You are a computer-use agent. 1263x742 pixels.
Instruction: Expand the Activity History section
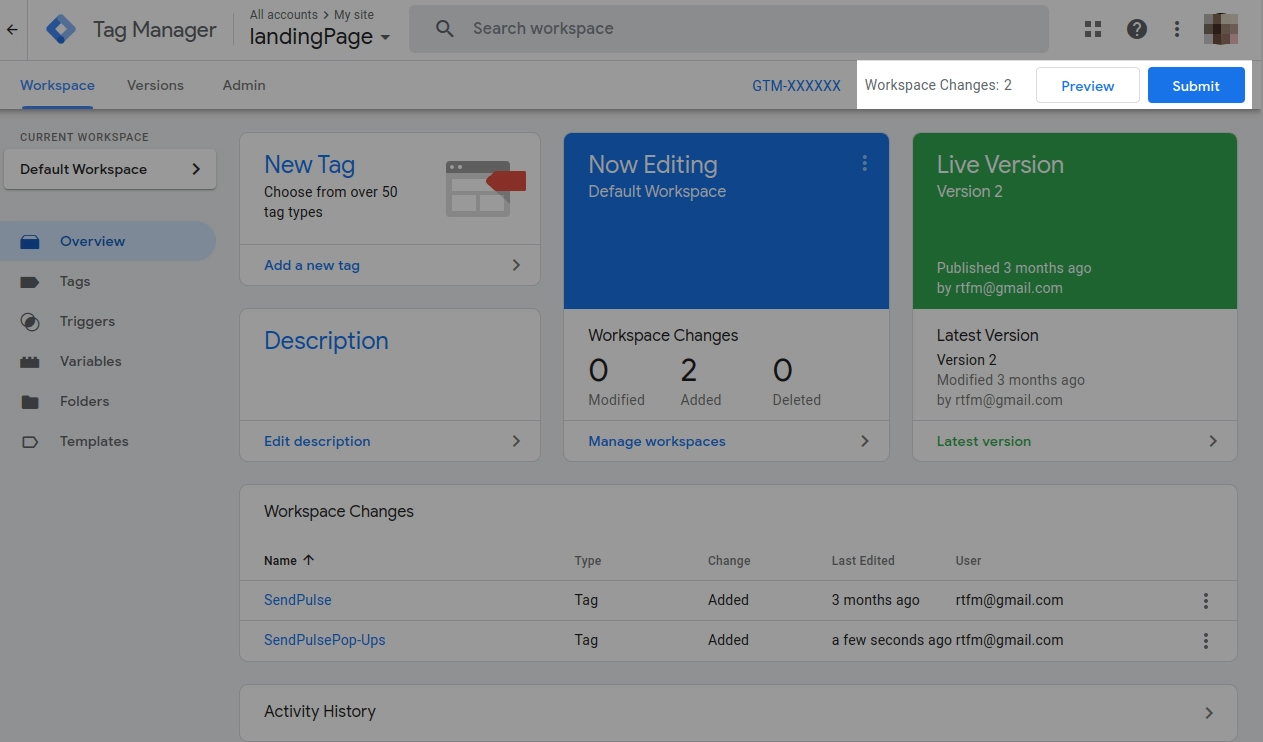738,712
